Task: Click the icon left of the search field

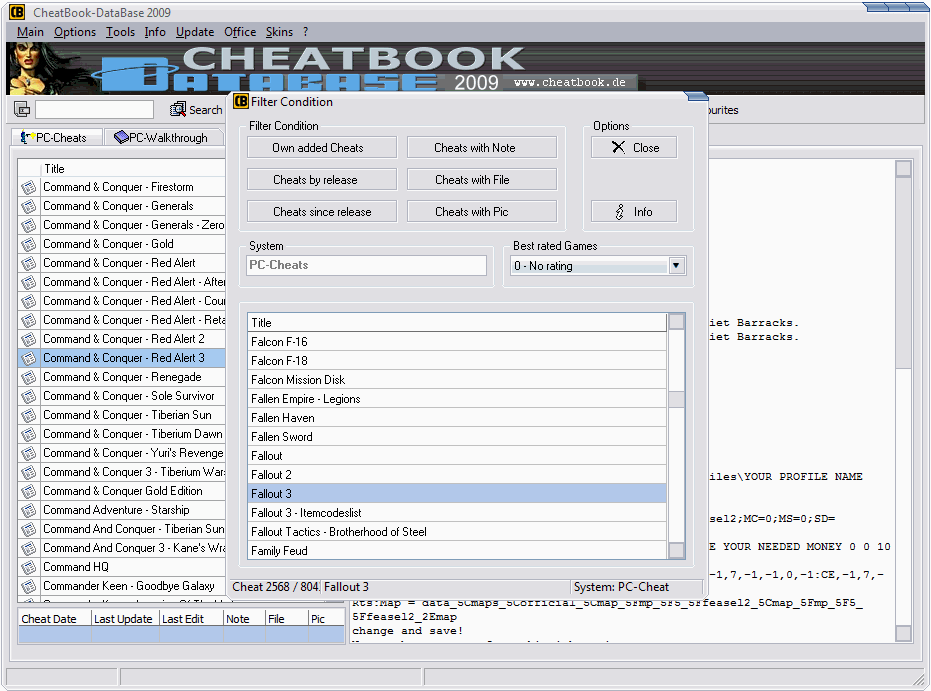Action: (22, 109)
